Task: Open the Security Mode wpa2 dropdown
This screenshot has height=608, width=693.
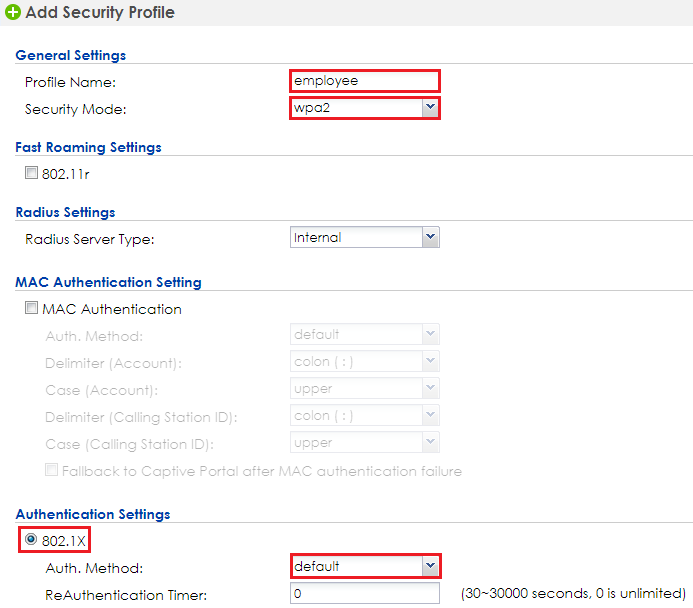Action: click(365, 108)
